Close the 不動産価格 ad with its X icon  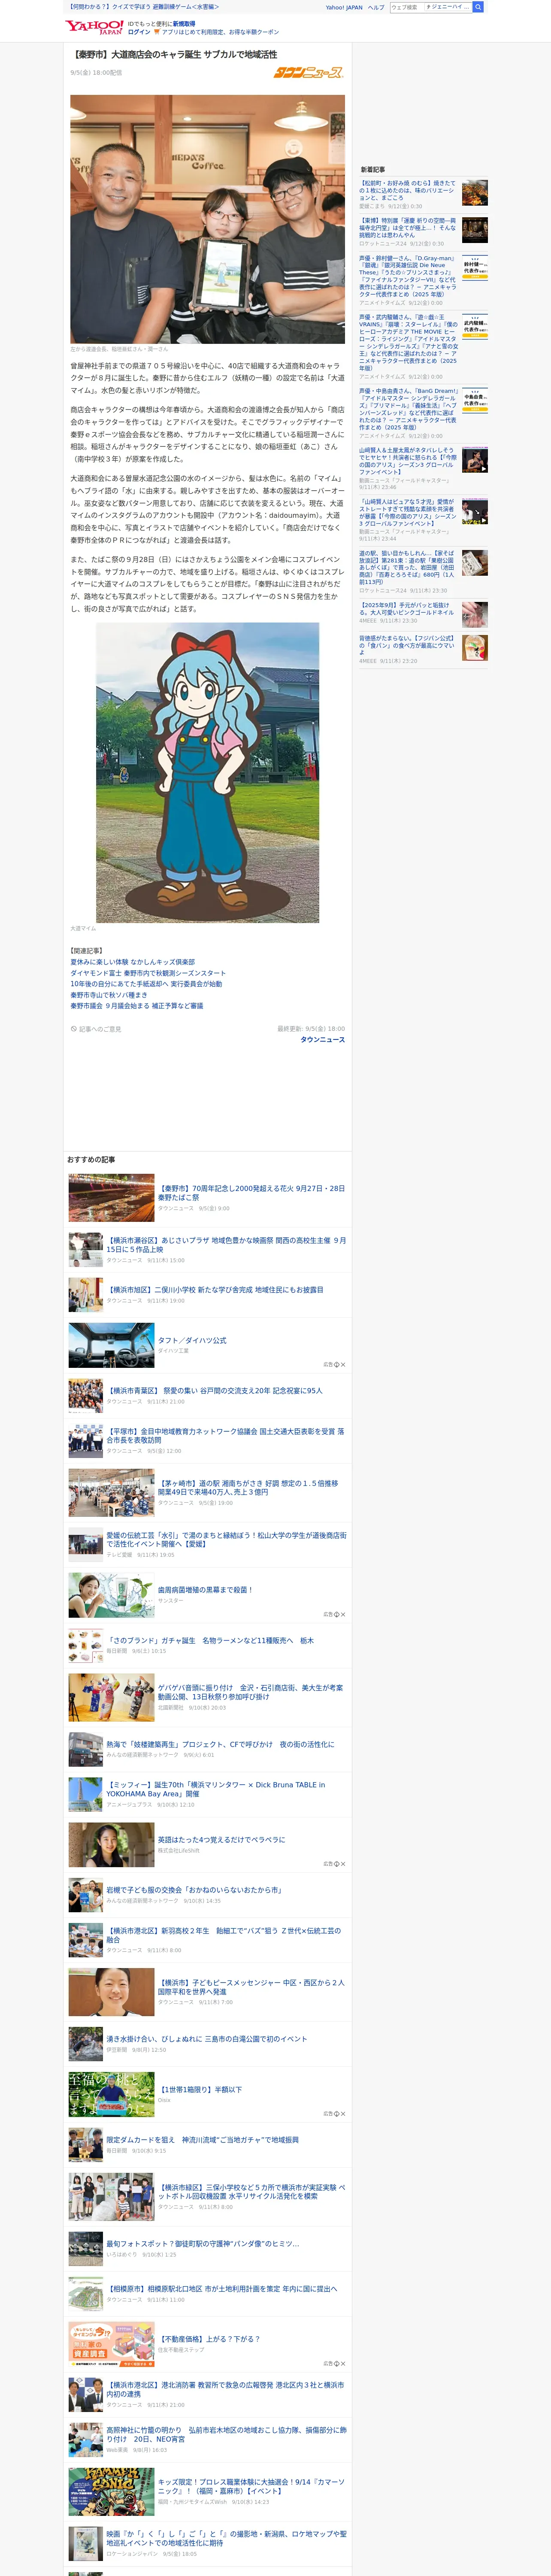[x=342, y=2364]
